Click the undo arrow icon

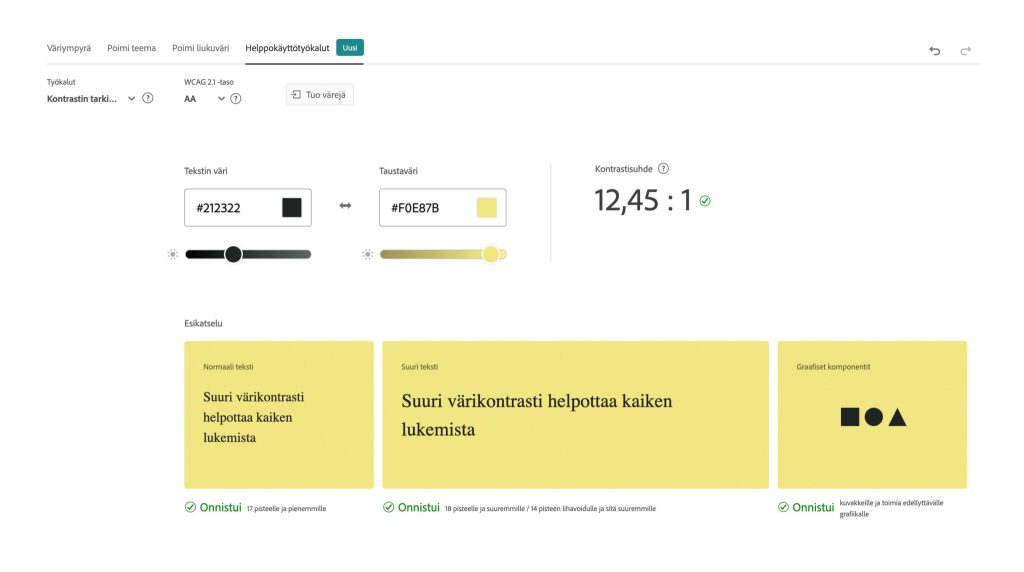click(934, 50)
